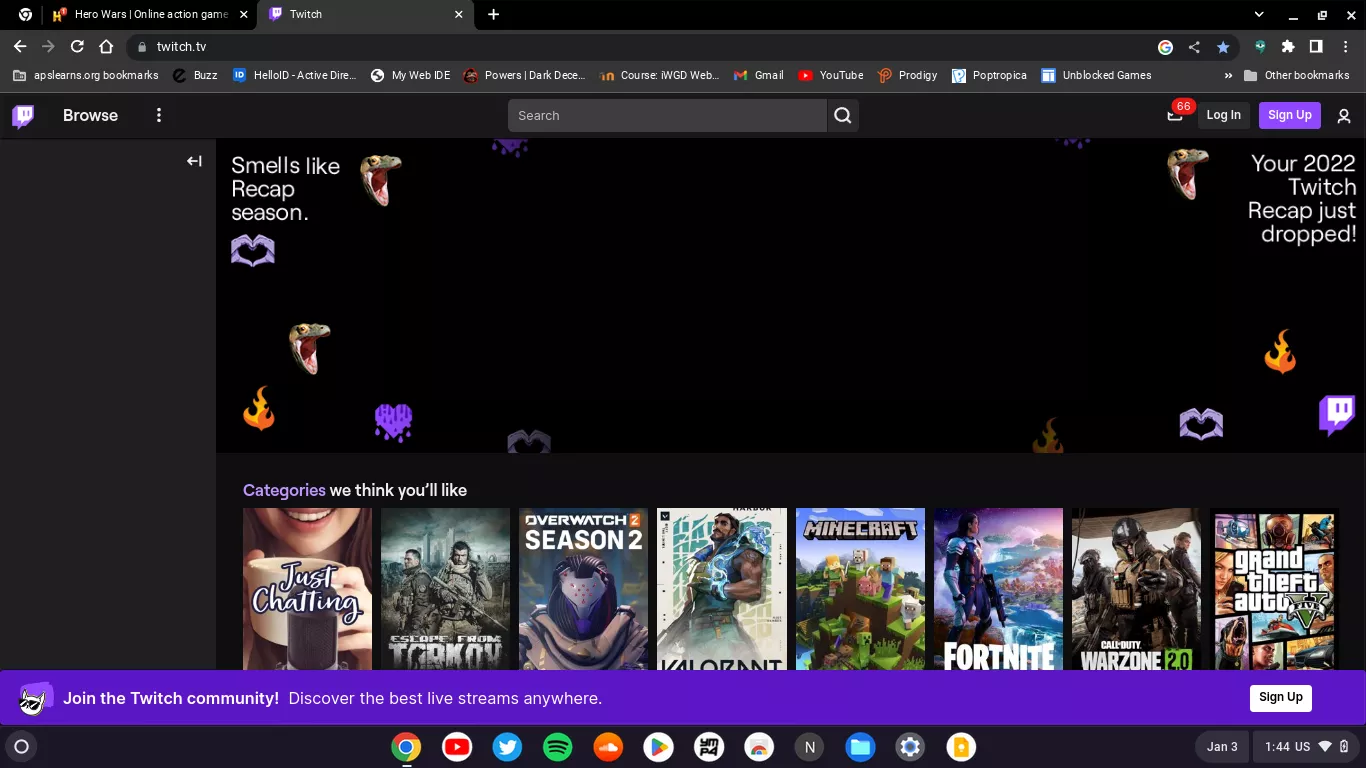This screenshot has height=768, width=1366.
Task: Click Sign Up in the bottom banner
Action: [1280, 698]
